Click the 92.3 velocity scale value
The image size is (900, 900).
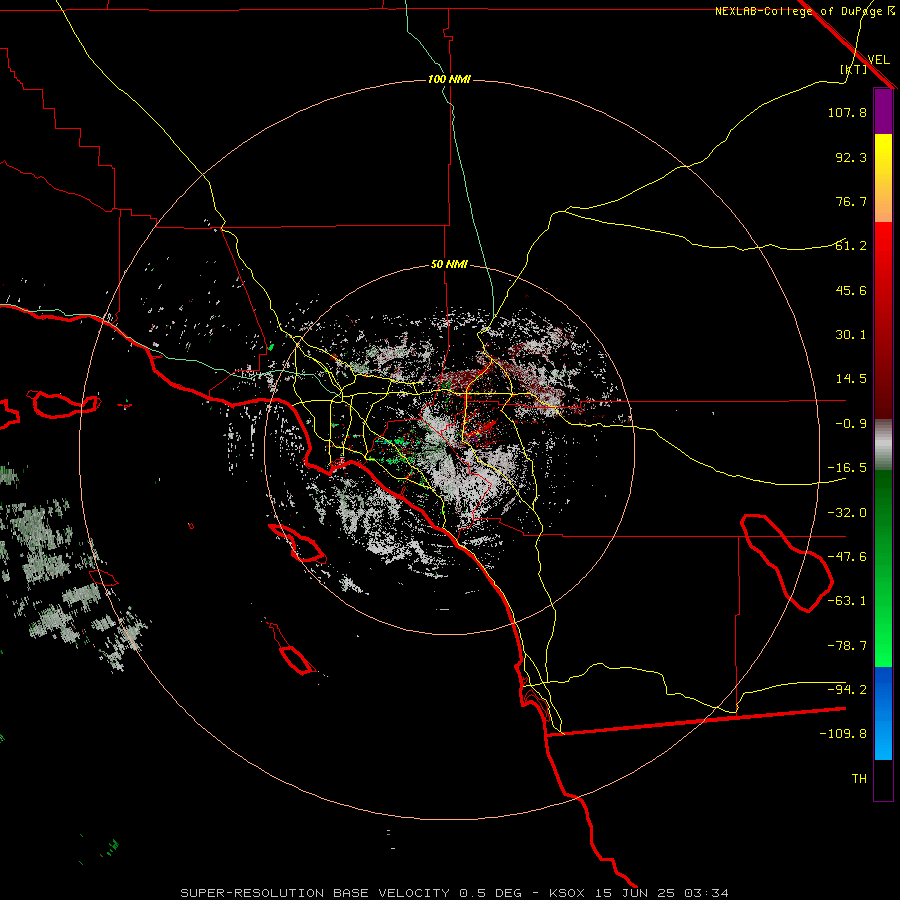coord(851,157)
